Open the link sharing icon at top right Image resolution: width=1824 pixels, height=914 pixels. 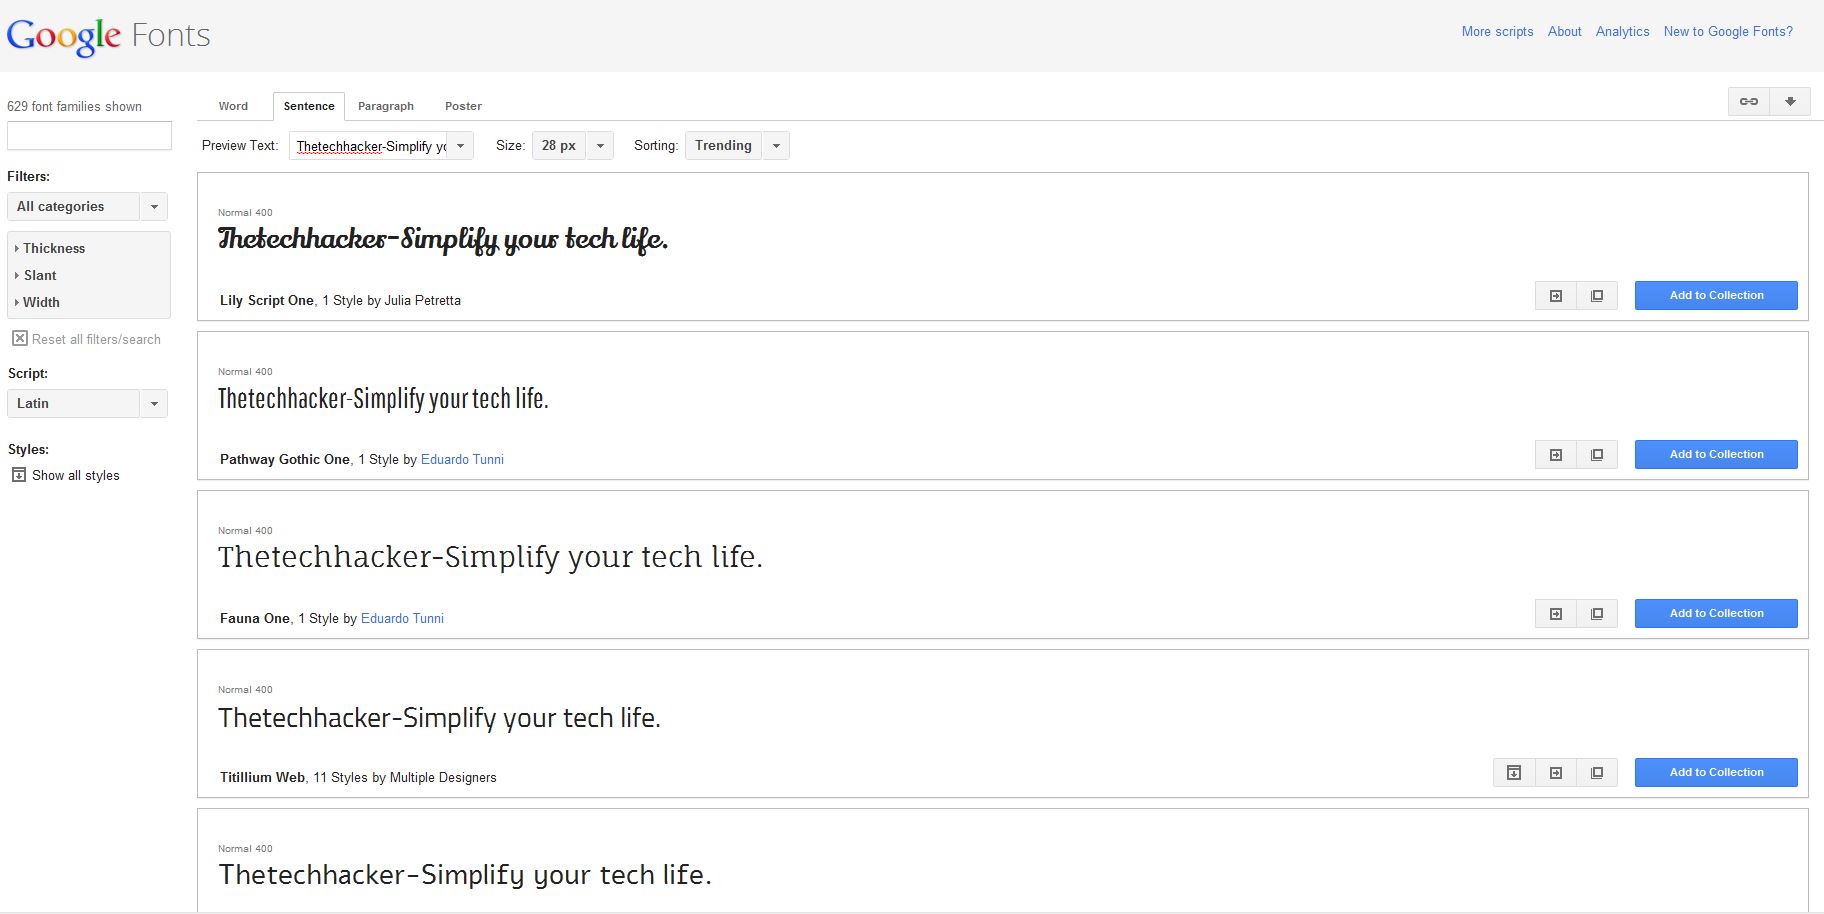1748,101
